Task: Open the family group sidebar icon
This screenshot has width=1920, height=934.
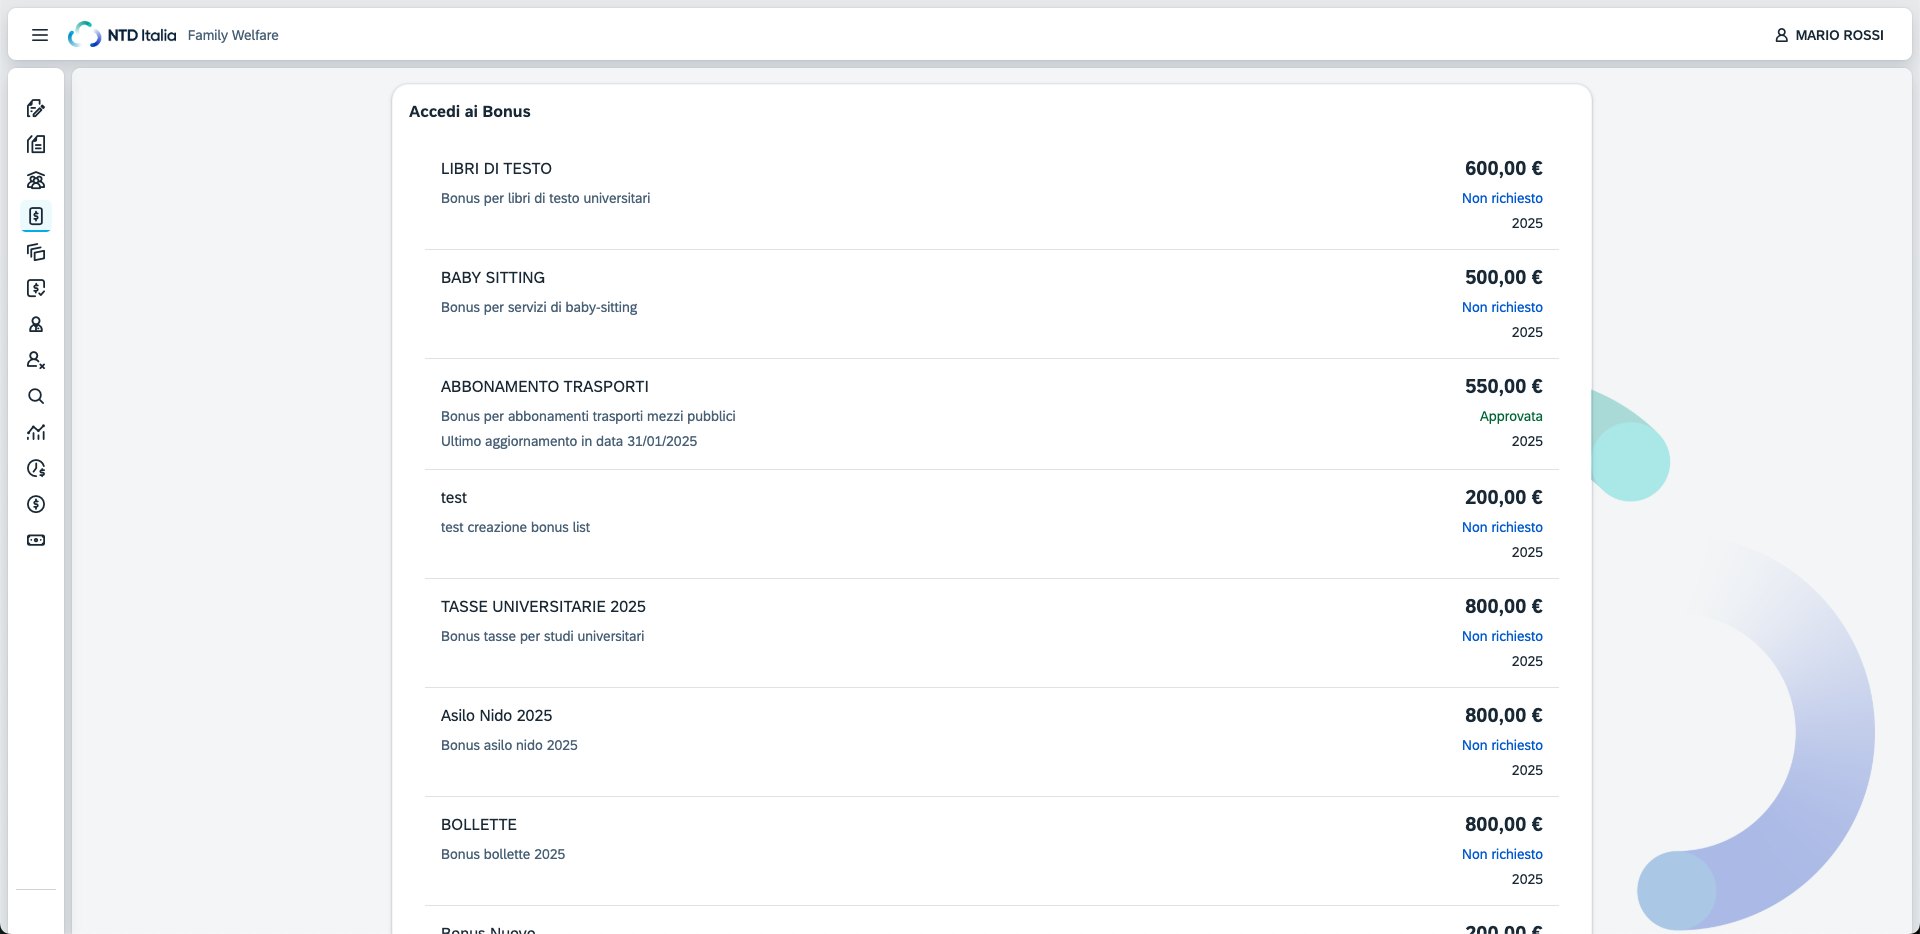Action: 36,180
